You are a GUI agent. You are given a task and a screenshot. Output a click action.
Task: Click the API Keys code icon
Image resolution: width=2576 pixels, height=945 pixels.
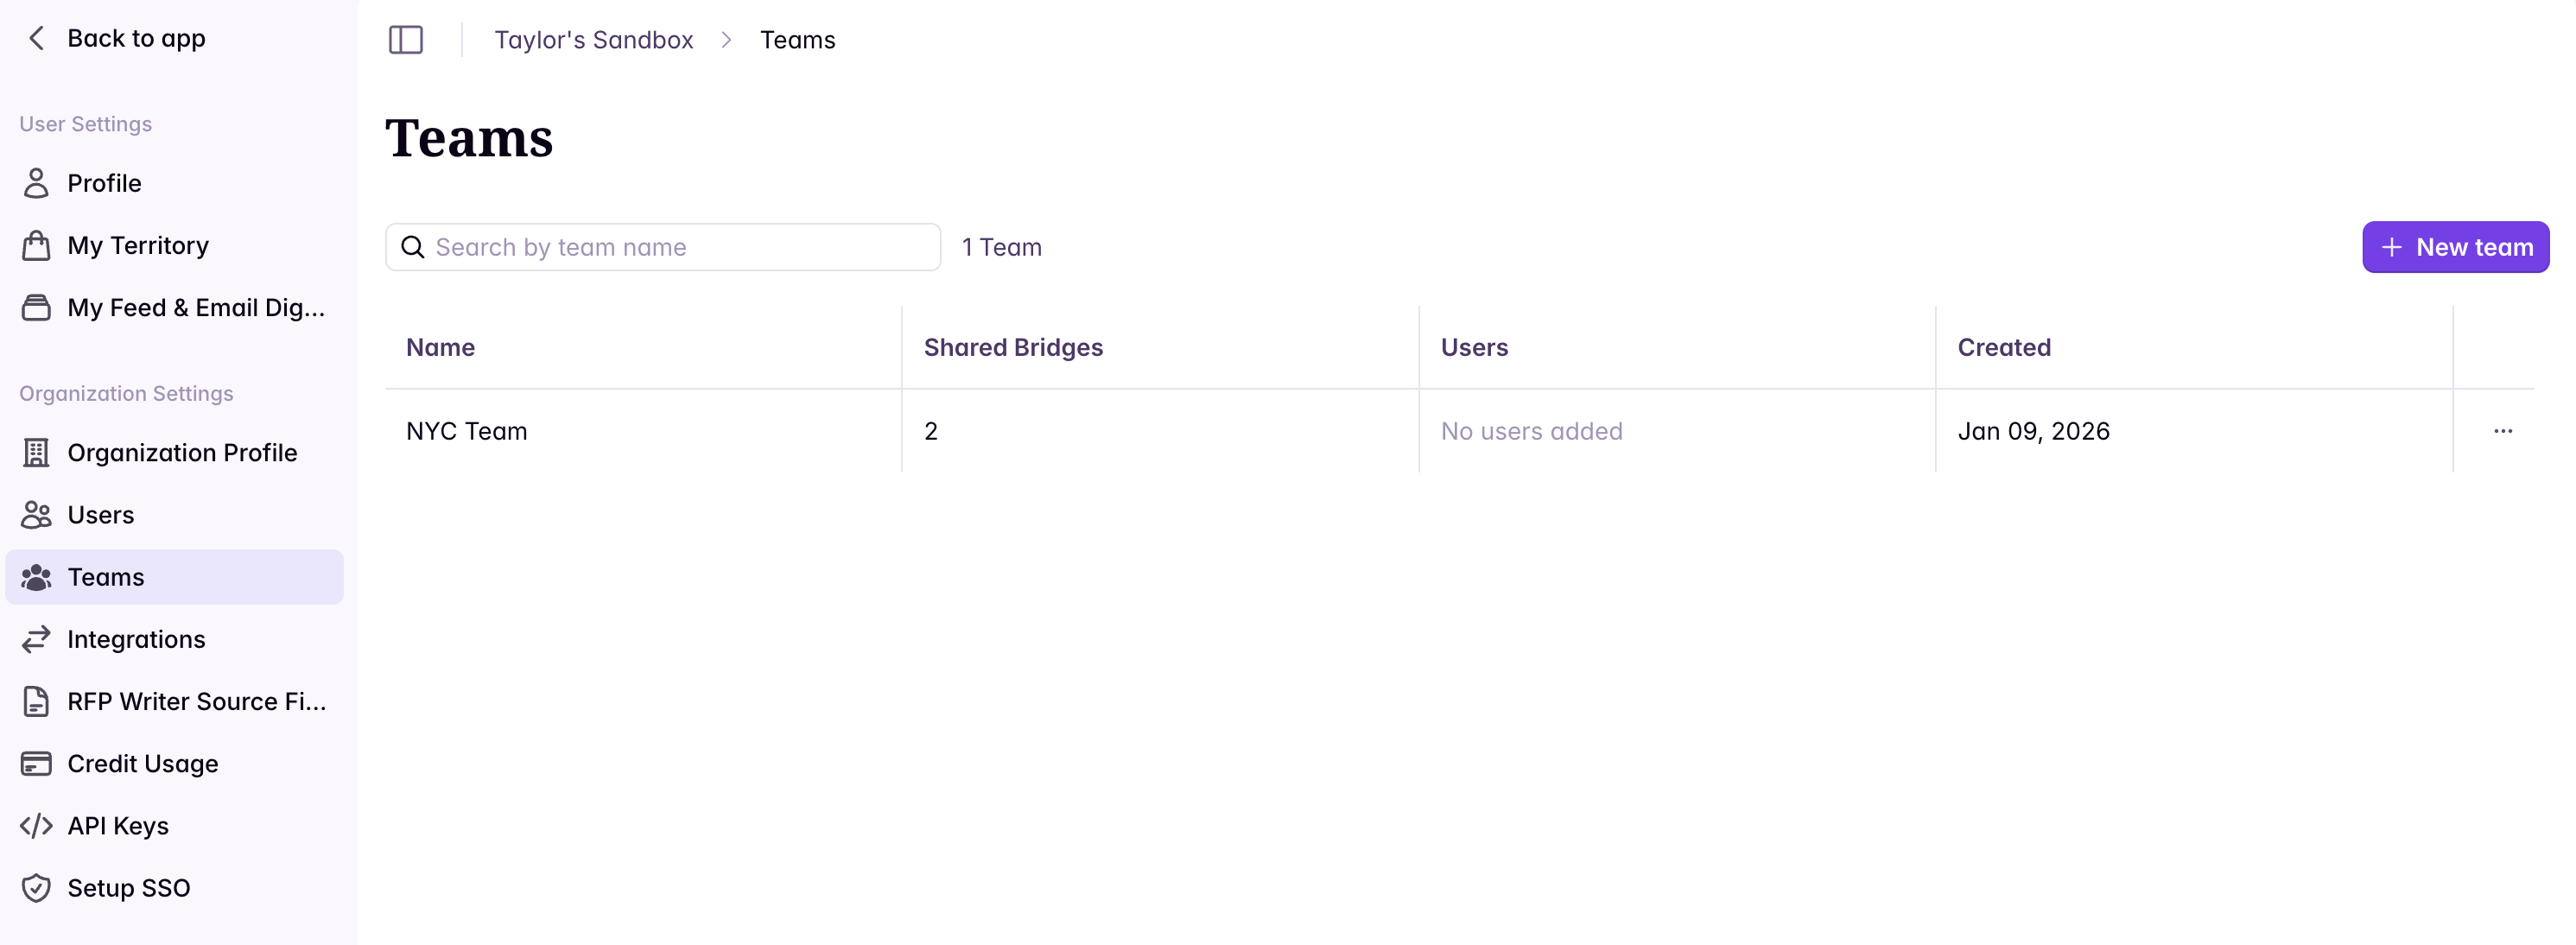(37, 825)
